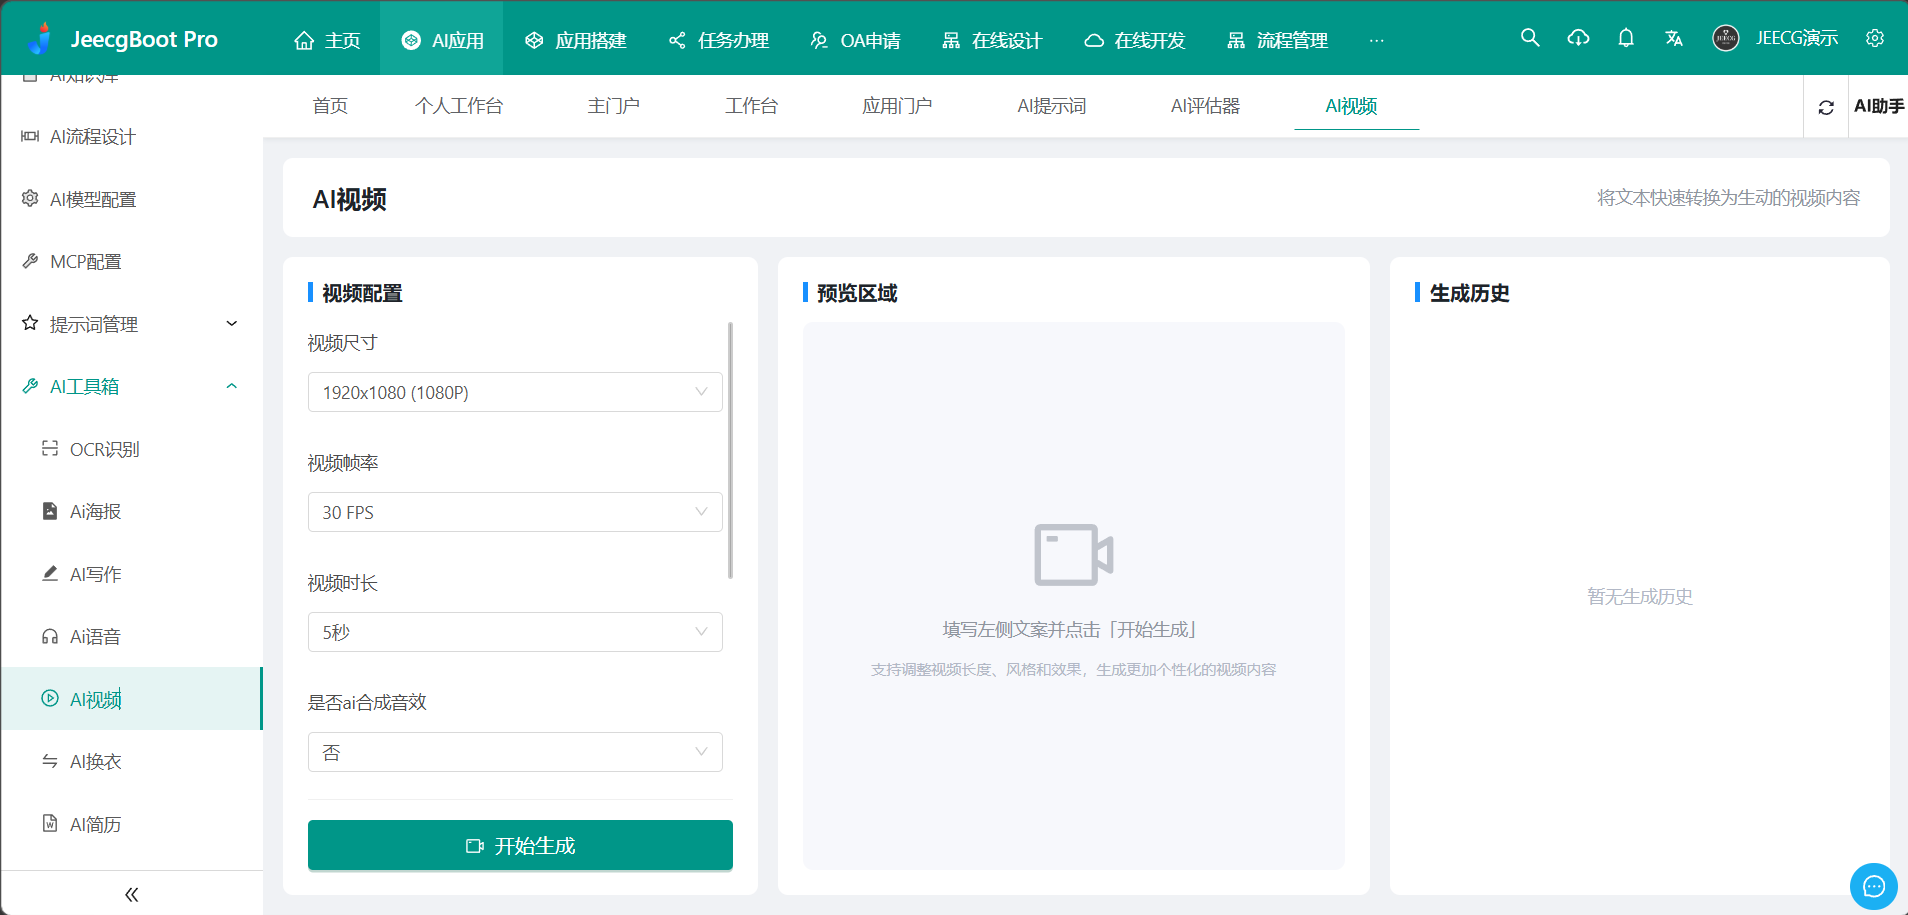Image resolution: width=1908 pixels, height=915 pixels.
Task: Click the refresh icon next to AI助手
Action: pyautogui.click(x=1827, y=106)
